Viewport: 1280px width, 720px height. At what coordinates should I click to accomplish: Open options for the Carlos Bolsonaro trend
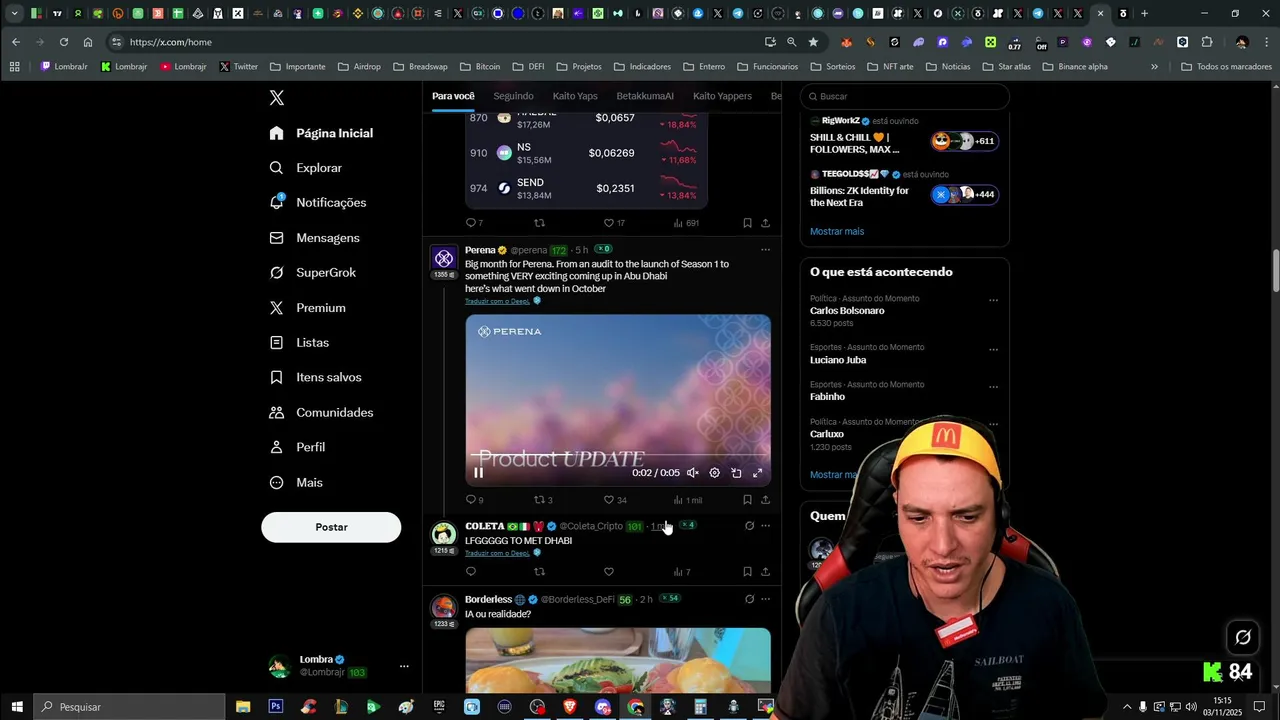993,300
